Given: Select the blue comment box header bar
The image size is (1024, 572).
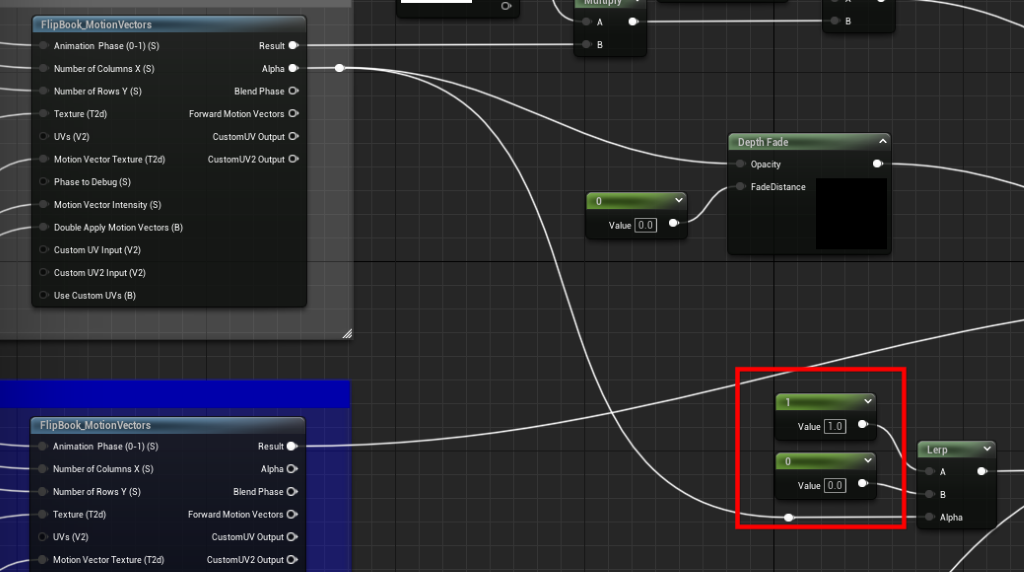Looking at the screenshot, I should [175, 394].
